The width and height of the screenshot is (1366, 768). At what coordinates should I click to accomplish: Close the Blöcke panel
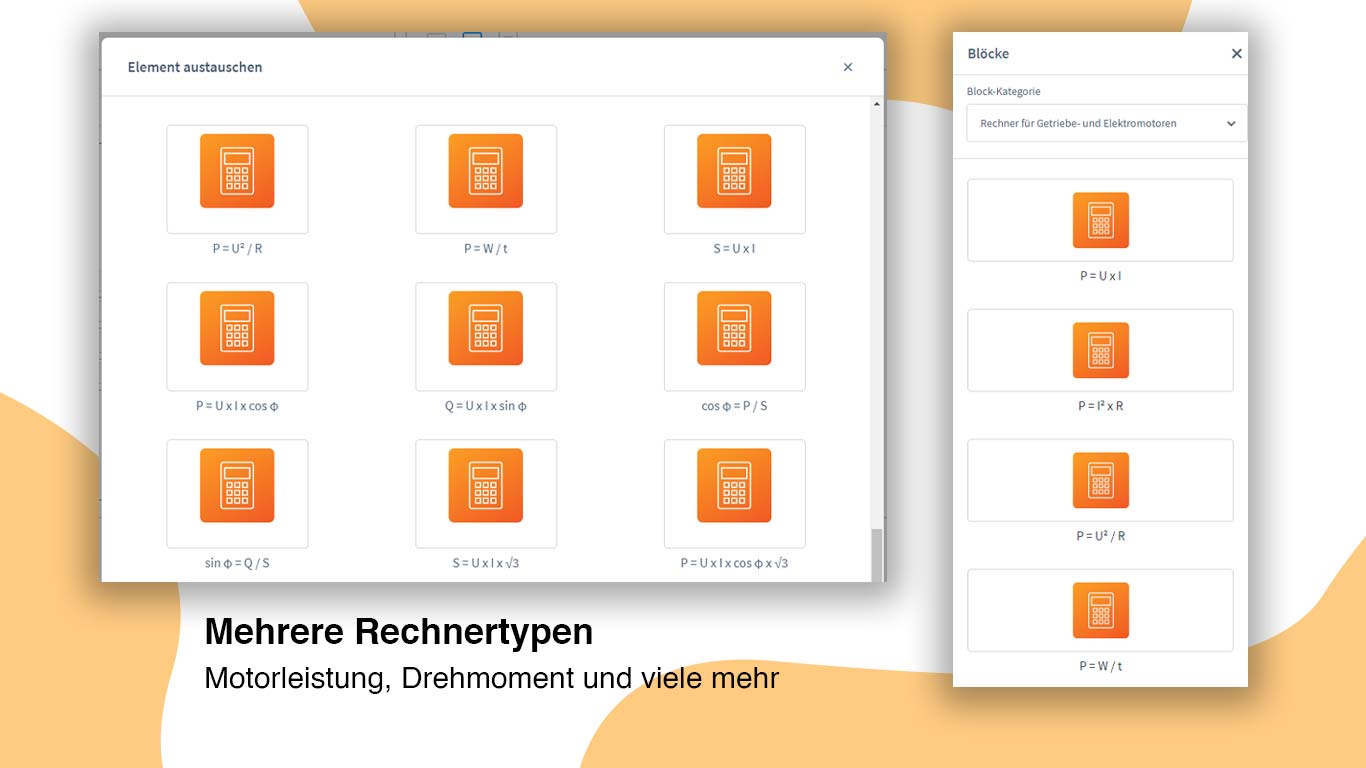tap(1236, 54)
